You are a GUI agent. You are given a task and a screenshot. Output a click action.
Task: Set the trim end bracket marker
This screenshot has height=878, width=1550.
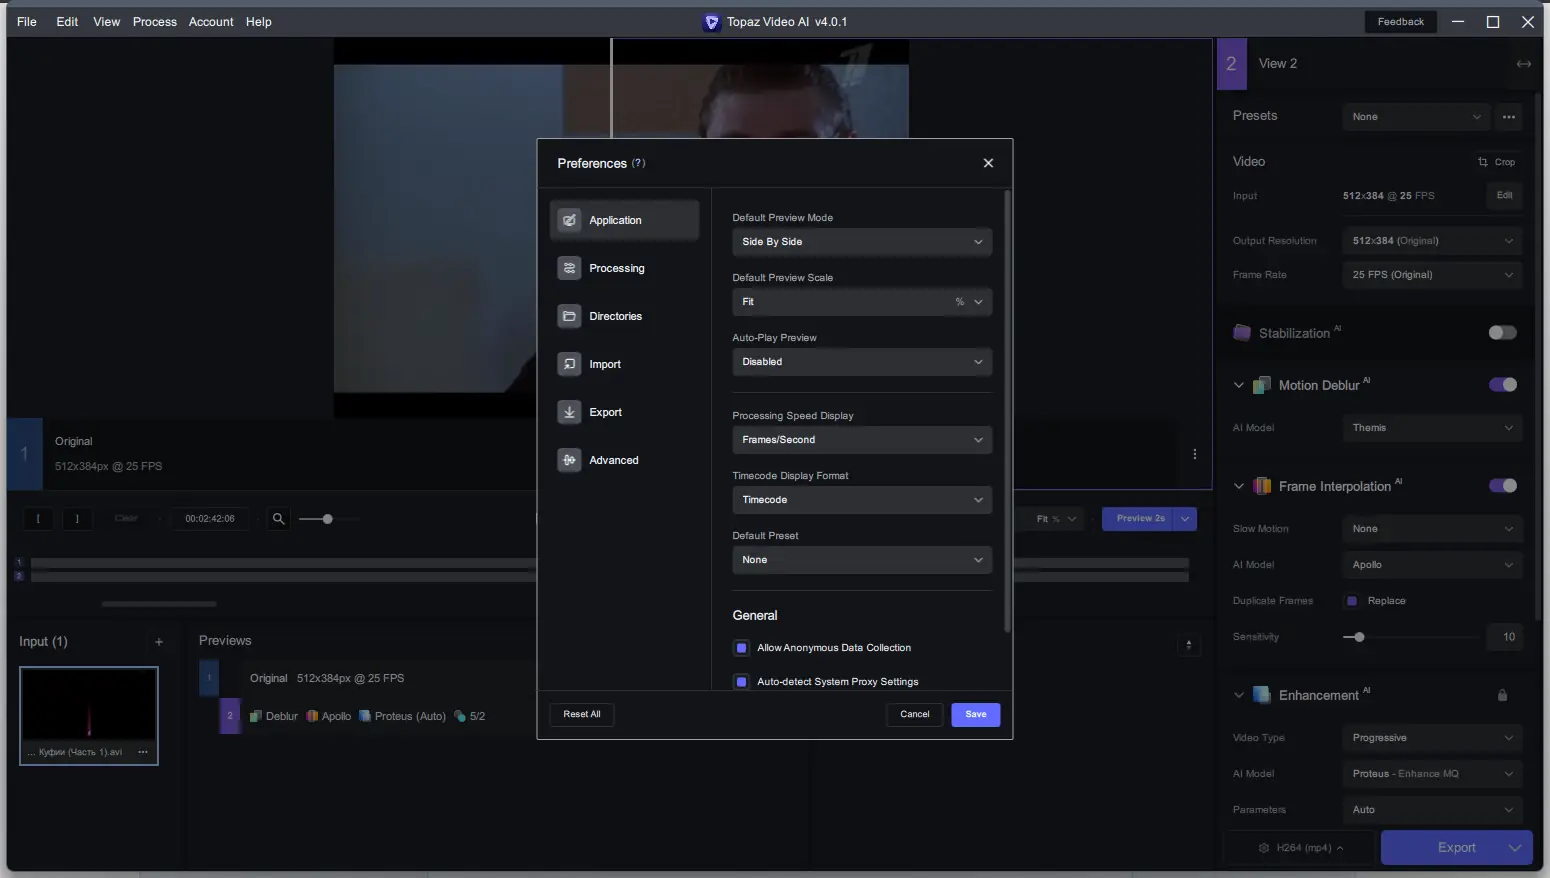(x=77, y=519)
